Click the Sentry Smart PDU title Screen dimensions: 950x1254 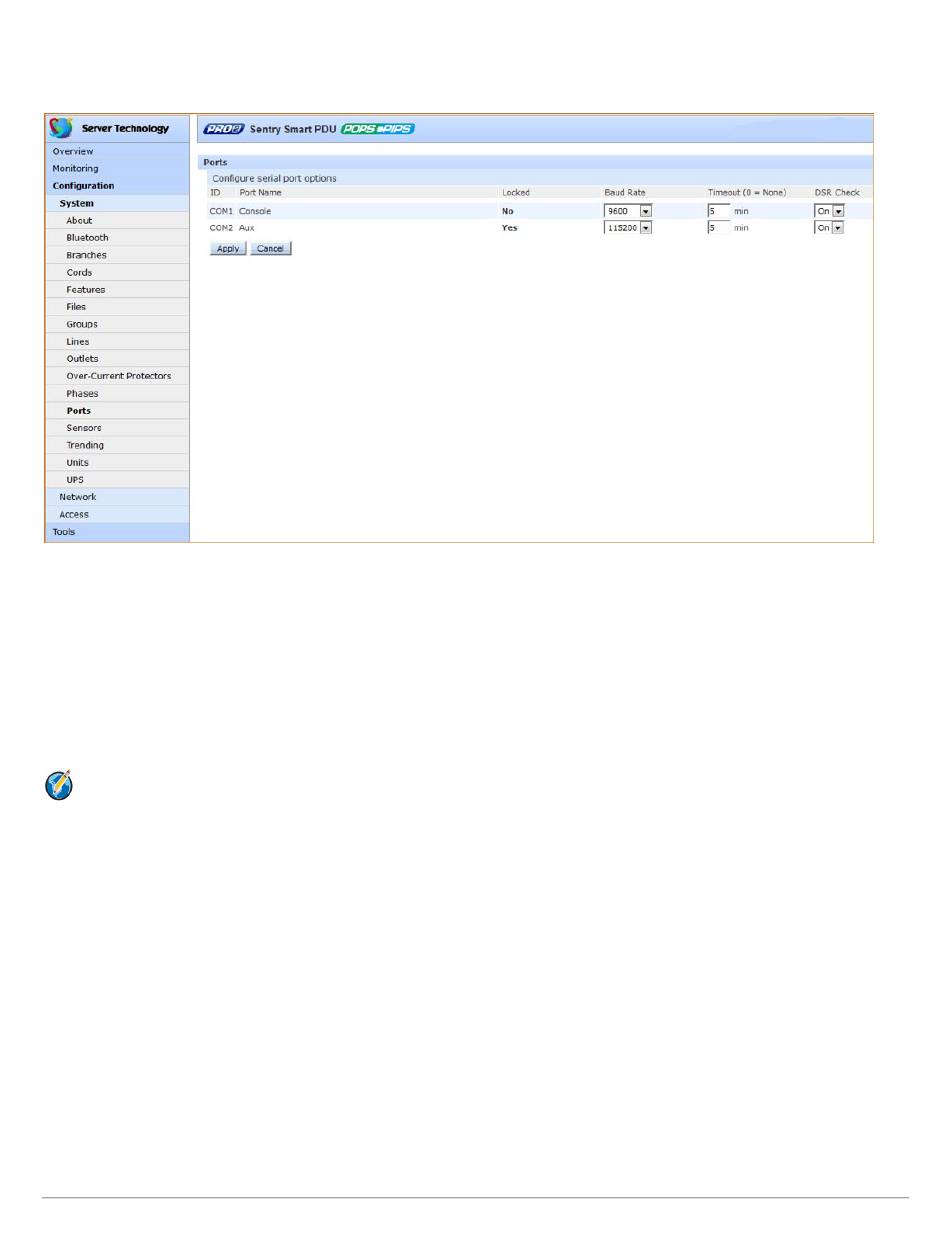[x=292, y=129]
